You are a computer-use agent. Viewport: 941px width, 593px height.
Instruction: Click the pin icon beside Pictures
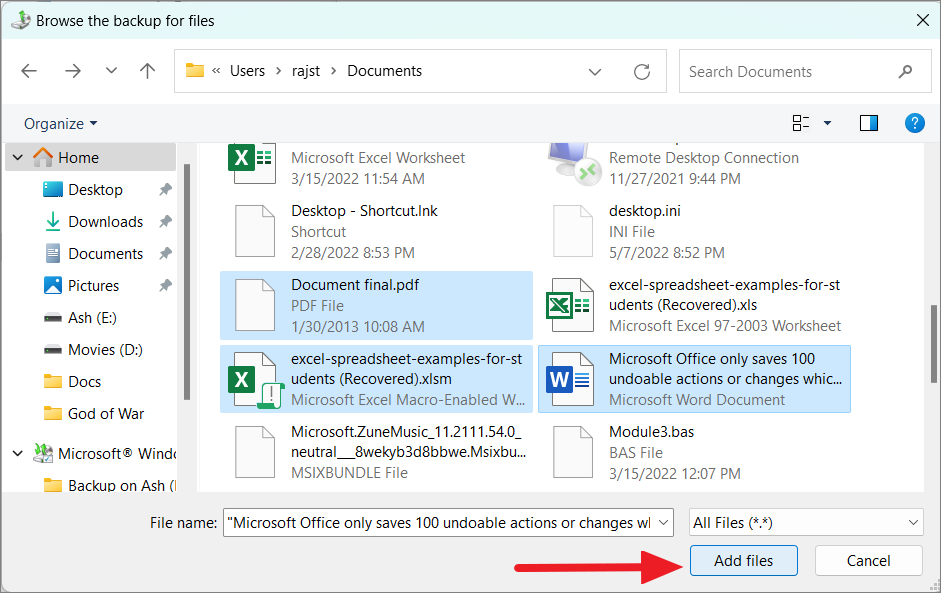pyautogui.click(x=165, y=286)
